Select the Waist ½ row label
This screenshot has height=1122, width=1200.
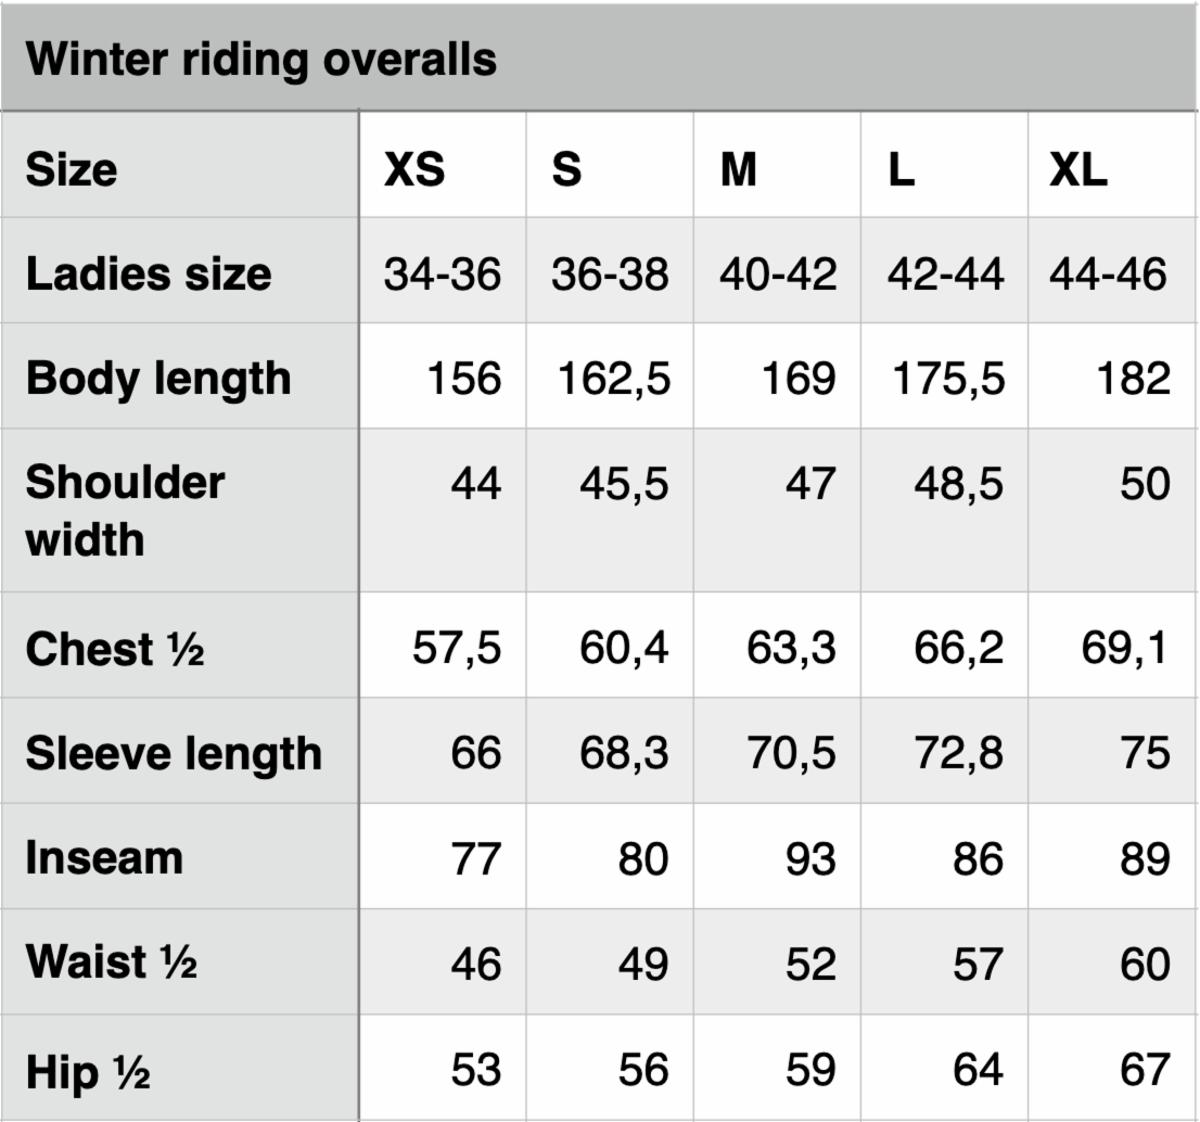click(x=111, y=962)
